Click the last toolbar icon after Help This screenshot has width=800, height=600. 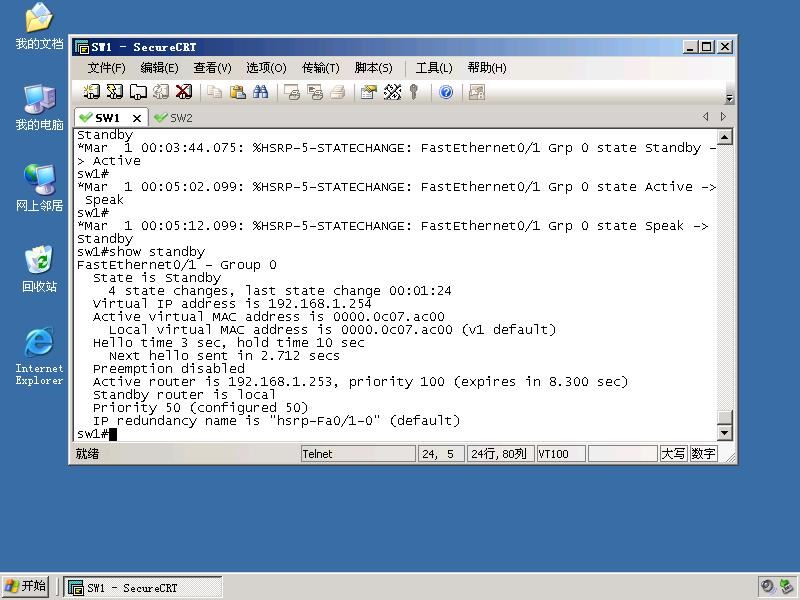[x=477, y=92]
